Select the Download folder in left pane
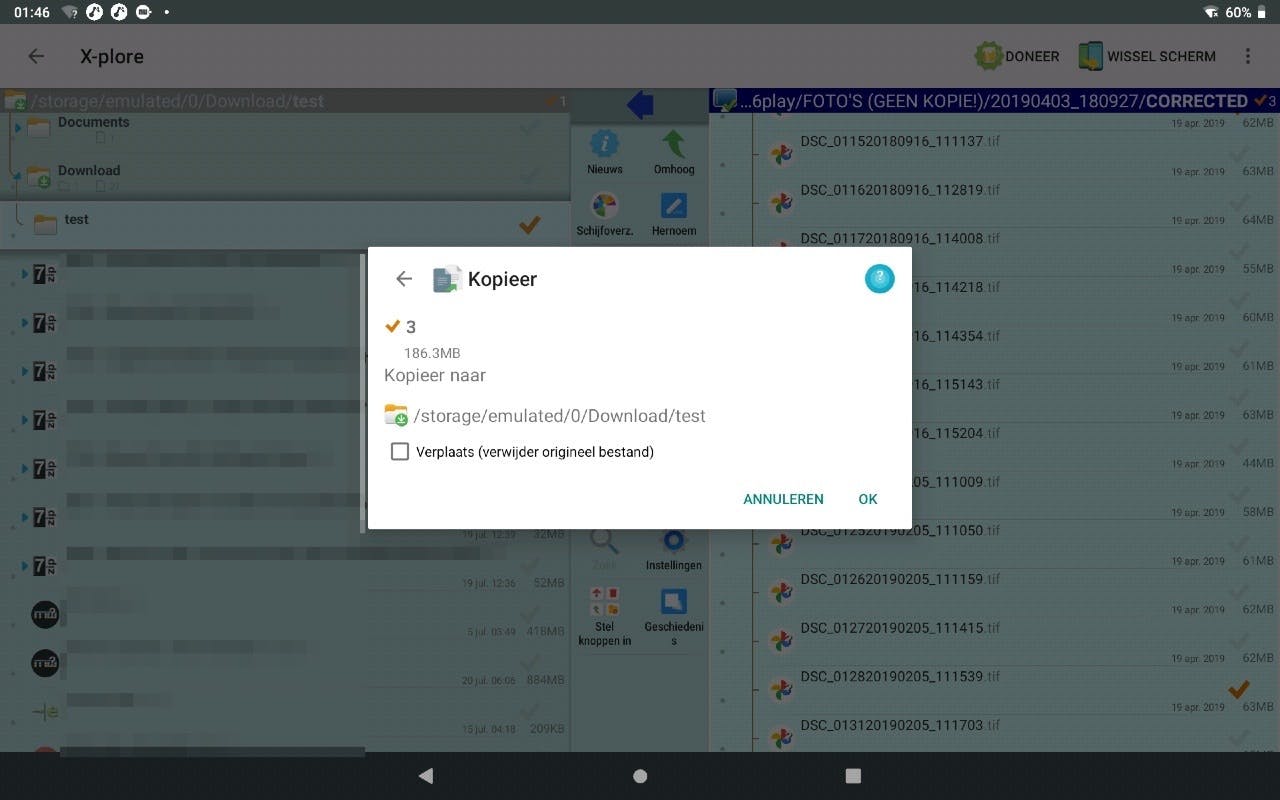Screen dimensions: 1280x800 (x=285, y=176)
